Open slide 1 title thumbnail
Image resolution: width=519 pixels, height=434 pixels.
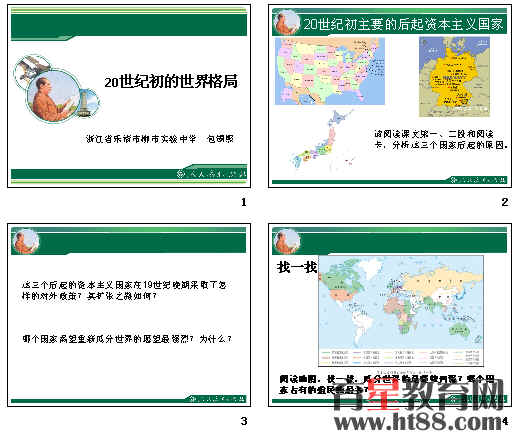[x=129, y=96]
